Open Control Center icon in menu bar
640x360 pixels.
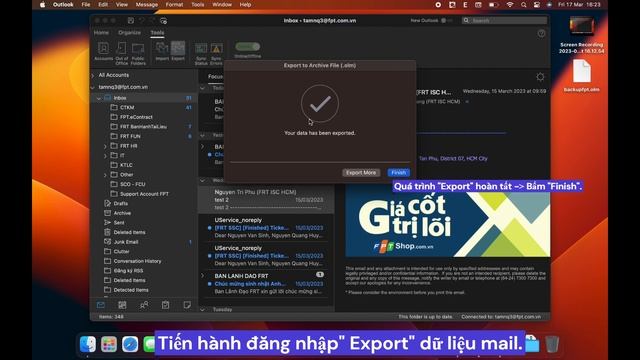[537, 5]
